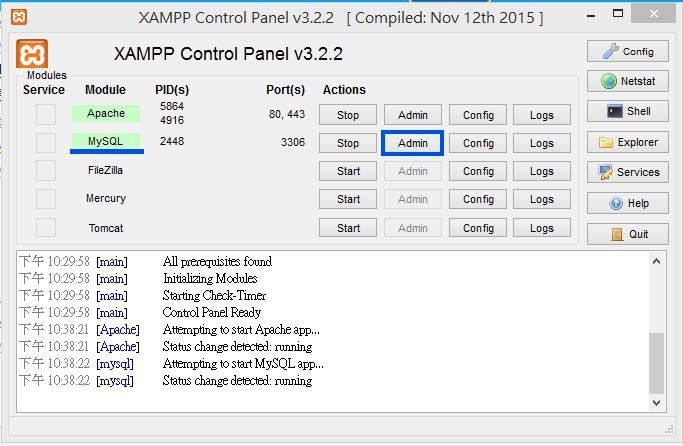Image resolution: width=683 pixels, height=446 pixels.
Task: Open MySQL Admin (phpMyAdmin)
Action: click(x=413, y=143)
